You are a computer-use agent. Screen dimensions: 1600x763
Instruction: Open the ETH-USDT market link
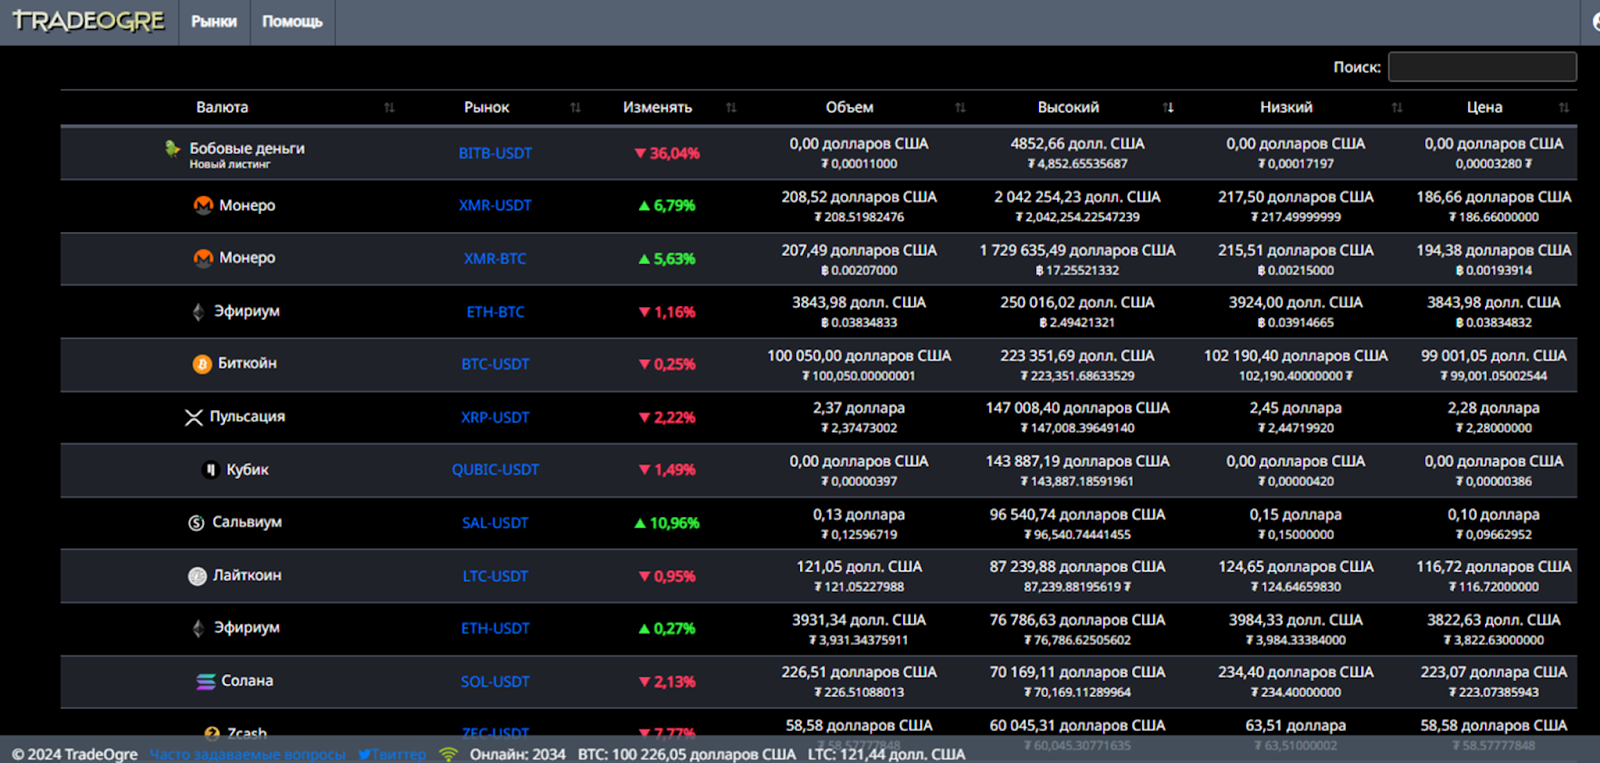(x=495, y=628)
